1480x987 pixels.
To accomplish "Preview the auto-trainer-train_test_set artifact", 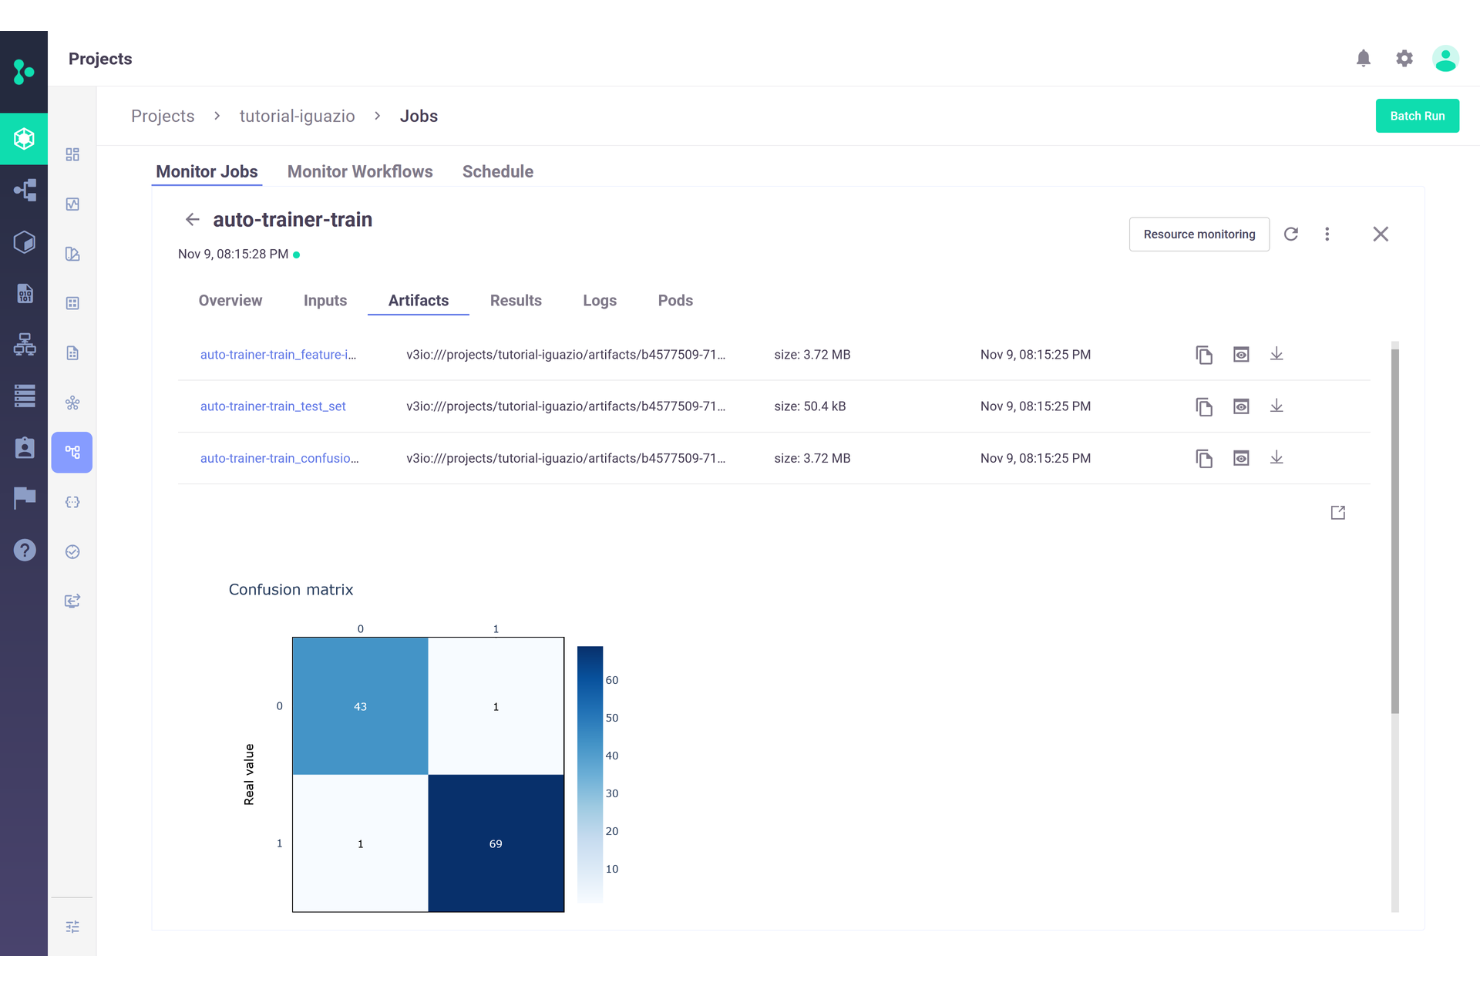I will [1241, 406].
